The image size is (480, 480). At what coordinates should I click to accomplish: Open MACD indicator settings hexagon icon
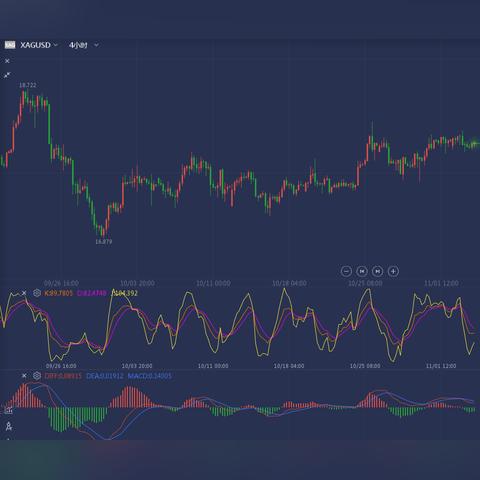pos(37,376)
